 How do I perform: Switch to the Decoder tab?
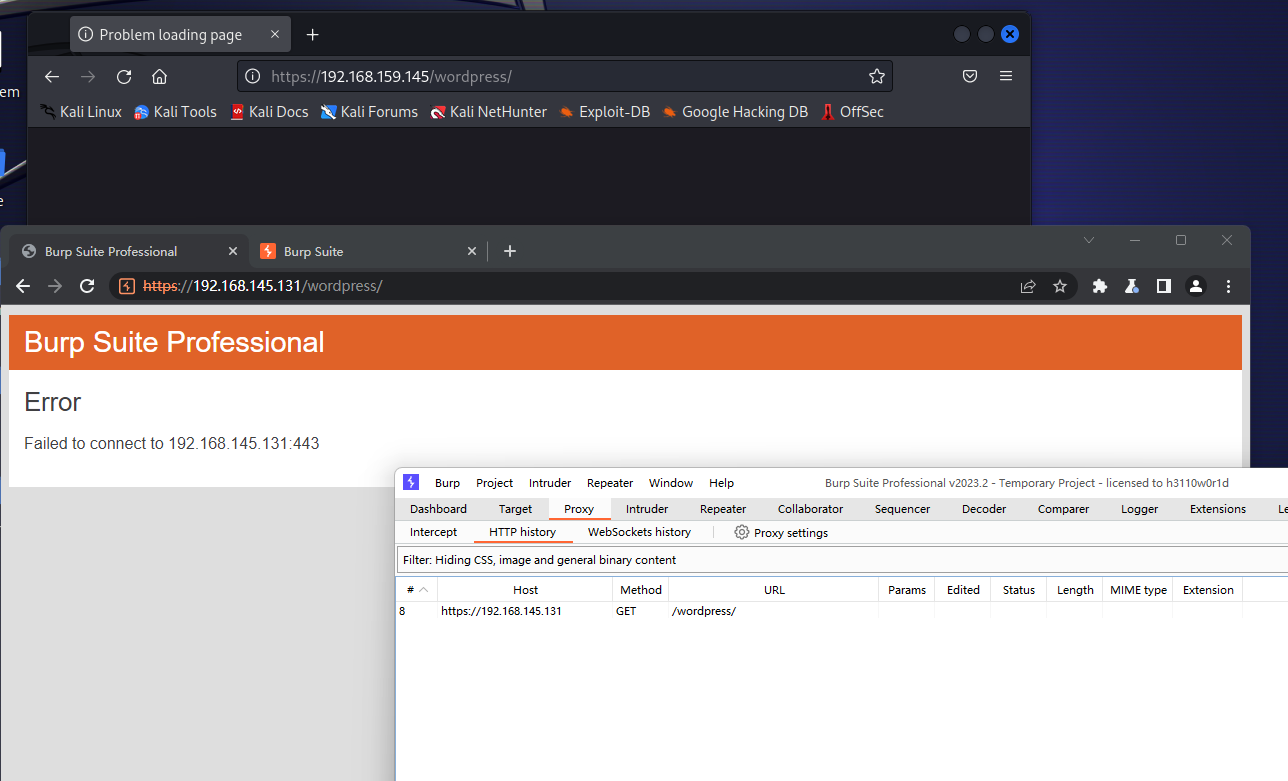click(984, 509)
